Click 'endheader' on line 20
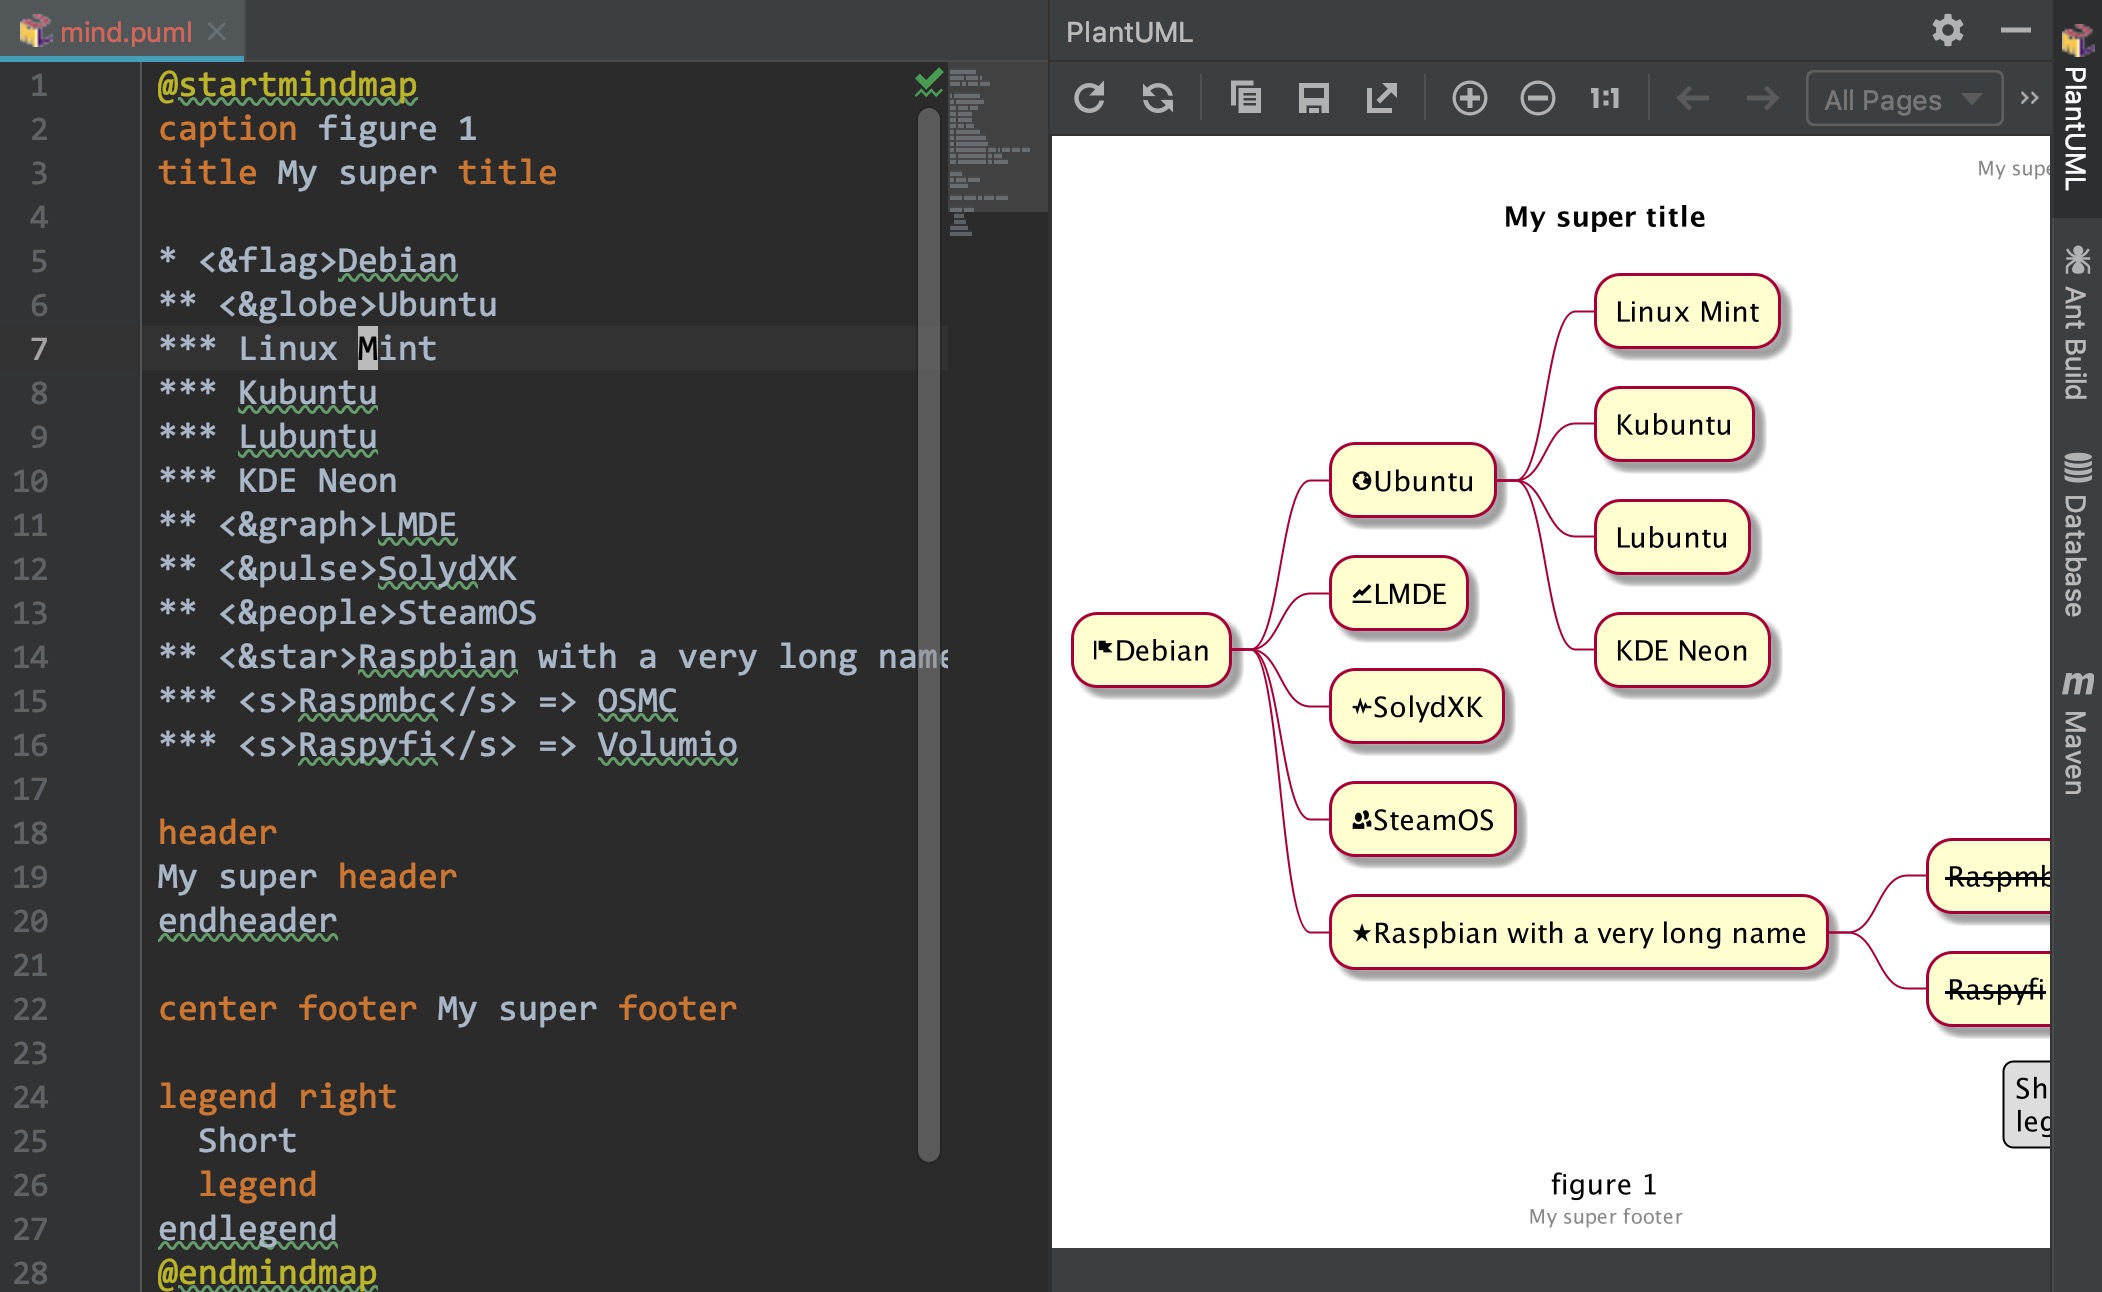The width and height of the screenshot is (2102, 1292). pos(247,921)
